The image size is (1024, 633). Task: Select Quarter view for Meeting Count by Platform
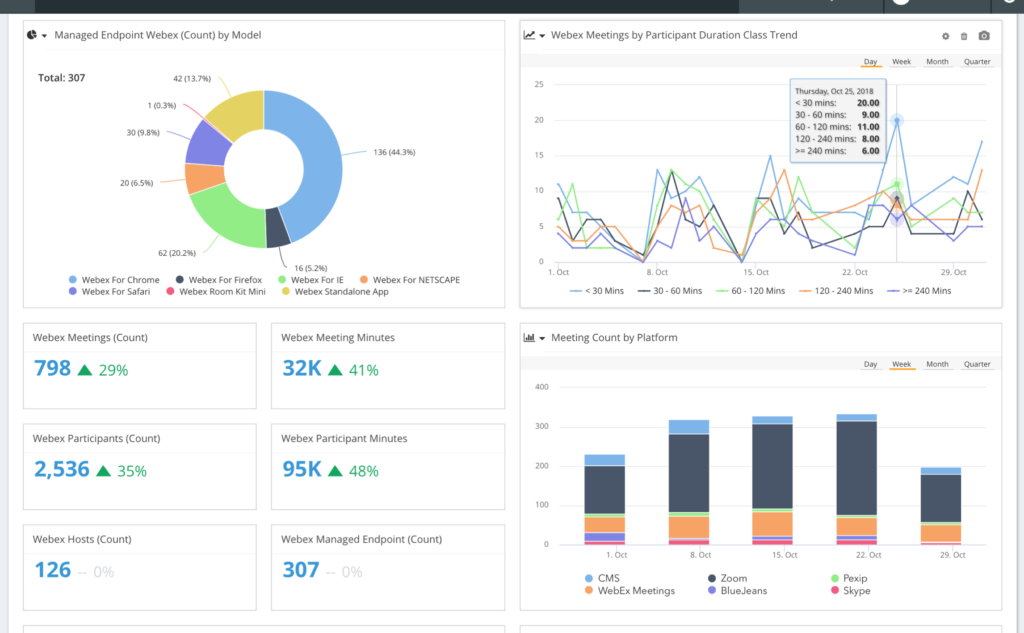977,364
